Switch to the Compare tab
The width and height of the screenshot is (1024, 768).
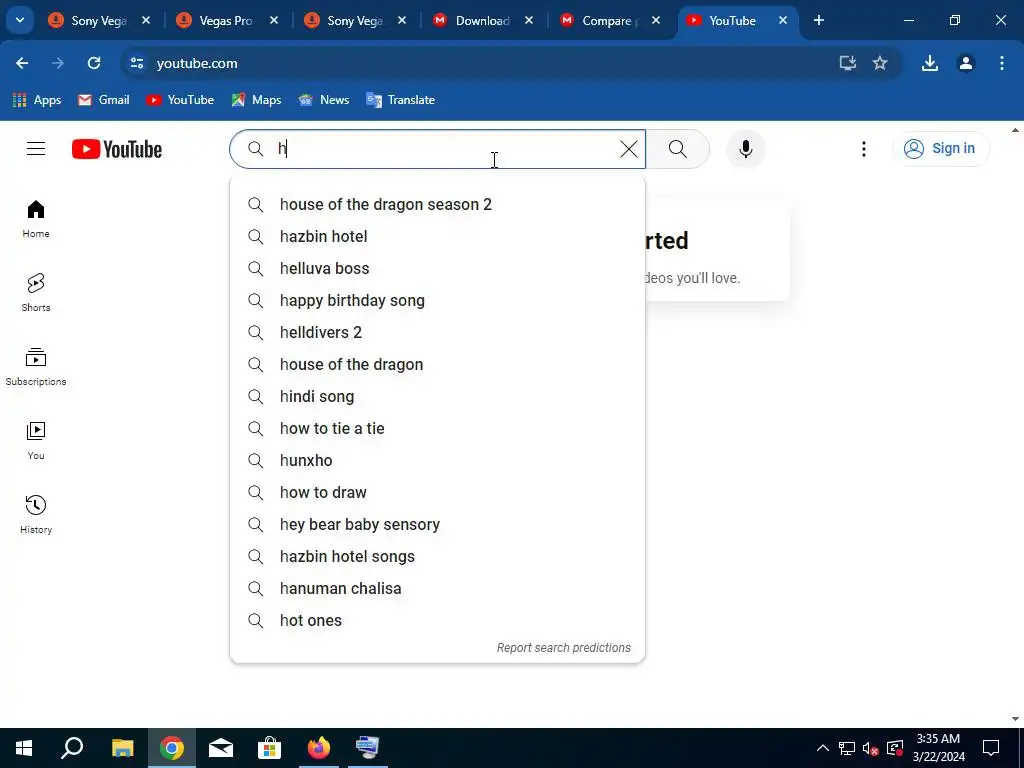pyautogui.click(x=610, y=21)
